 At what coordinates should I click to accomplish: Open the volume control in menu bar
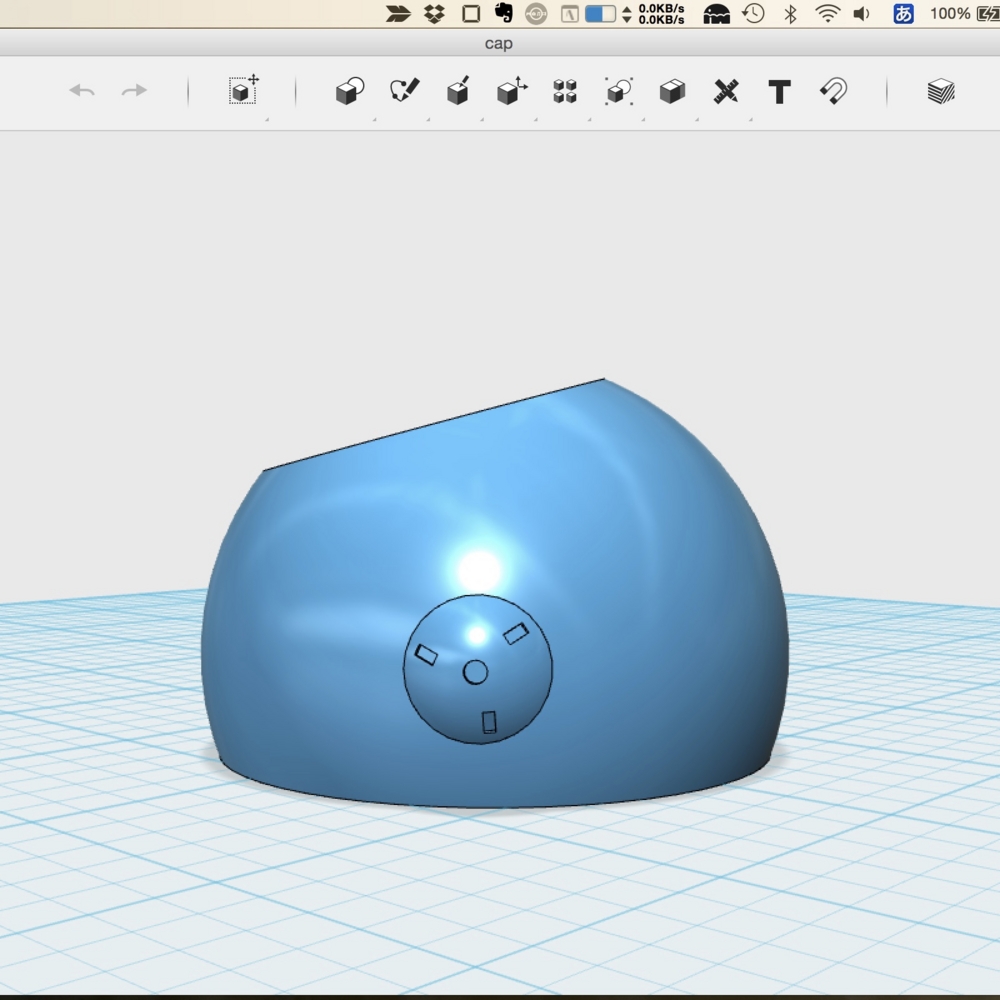point(862,13)
